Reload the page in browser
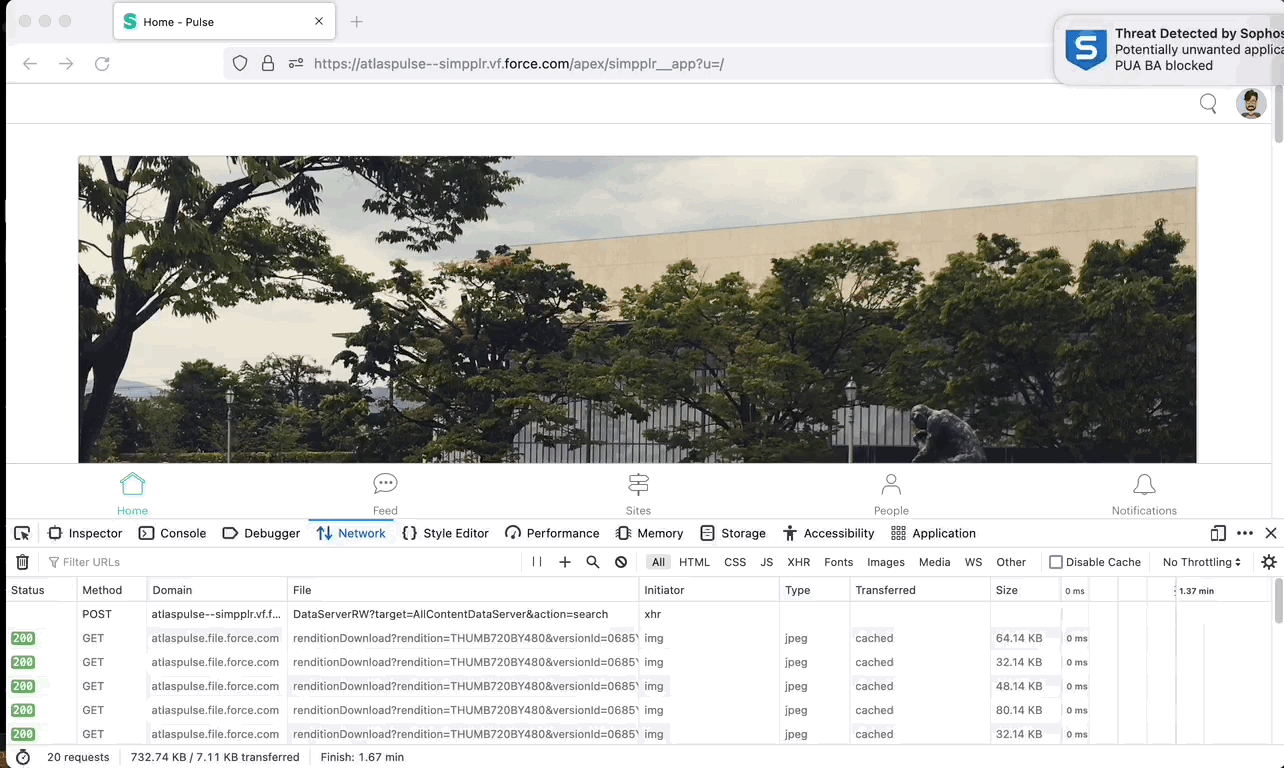This screenshot has height=768, width=1284. [102, 64]
